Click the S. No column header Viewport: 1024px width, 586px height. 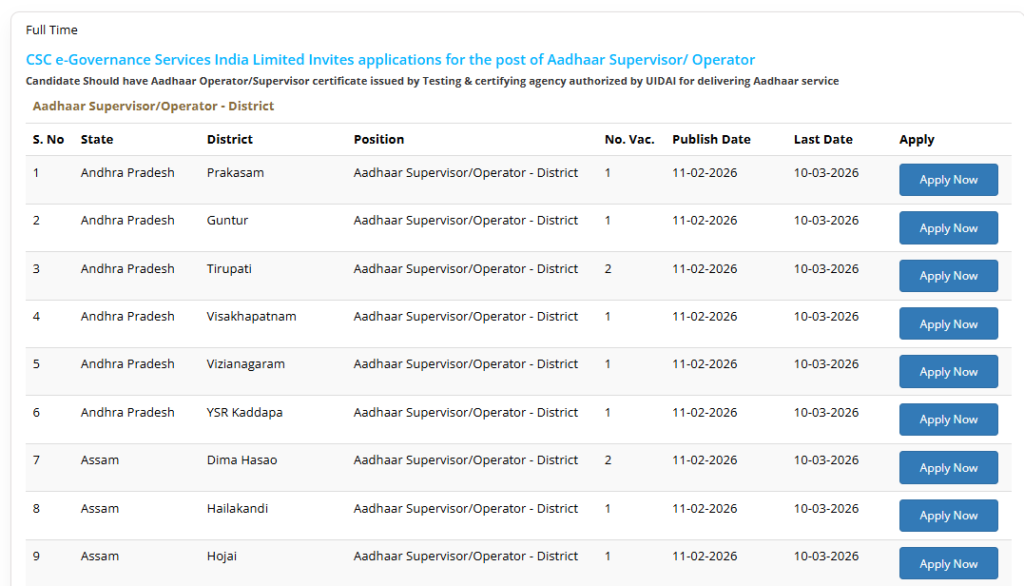[x=48, y=139]
